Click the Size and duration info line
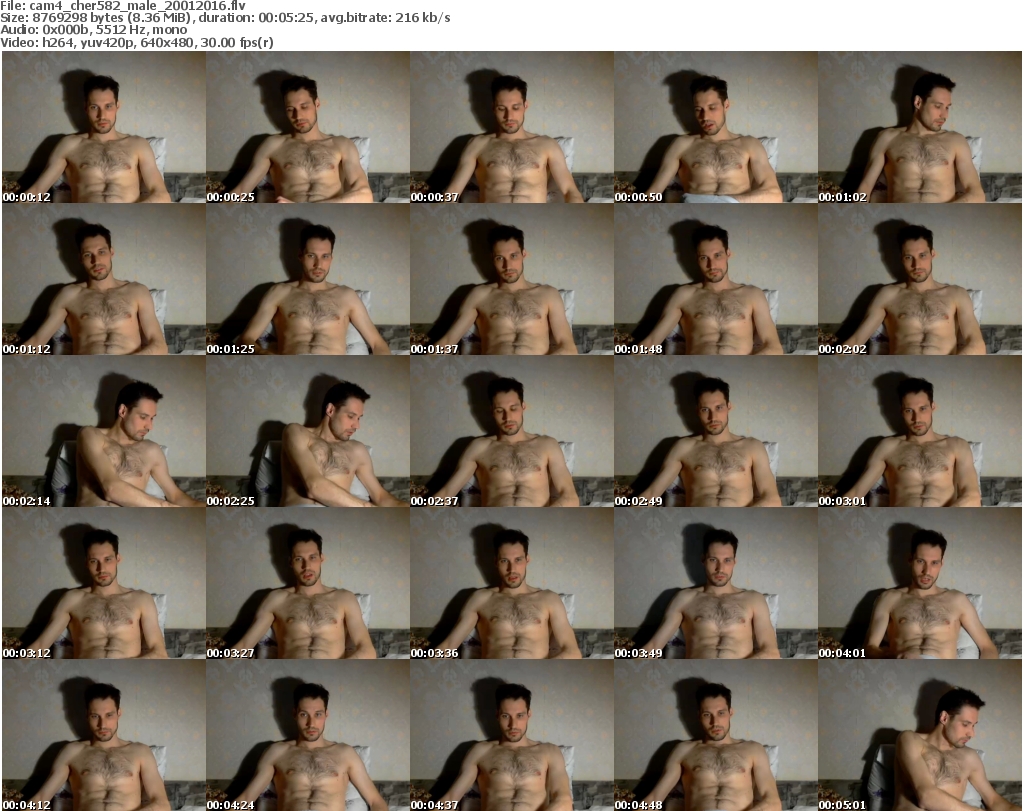The image size is (1024, 811). [x=225, y=18]
